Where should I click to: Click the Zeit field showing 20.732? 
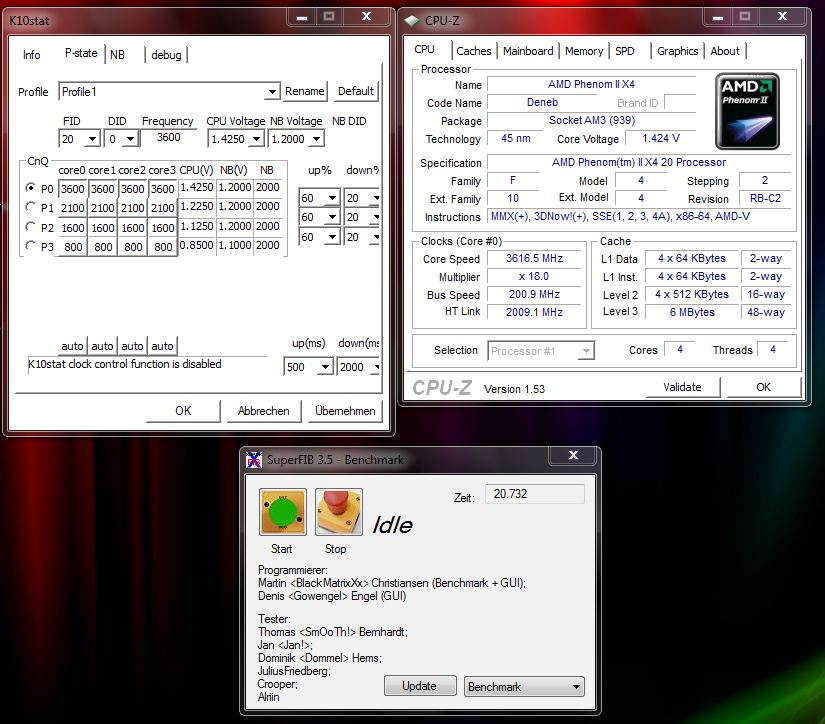pyautogui.click(x=534, y=494)
